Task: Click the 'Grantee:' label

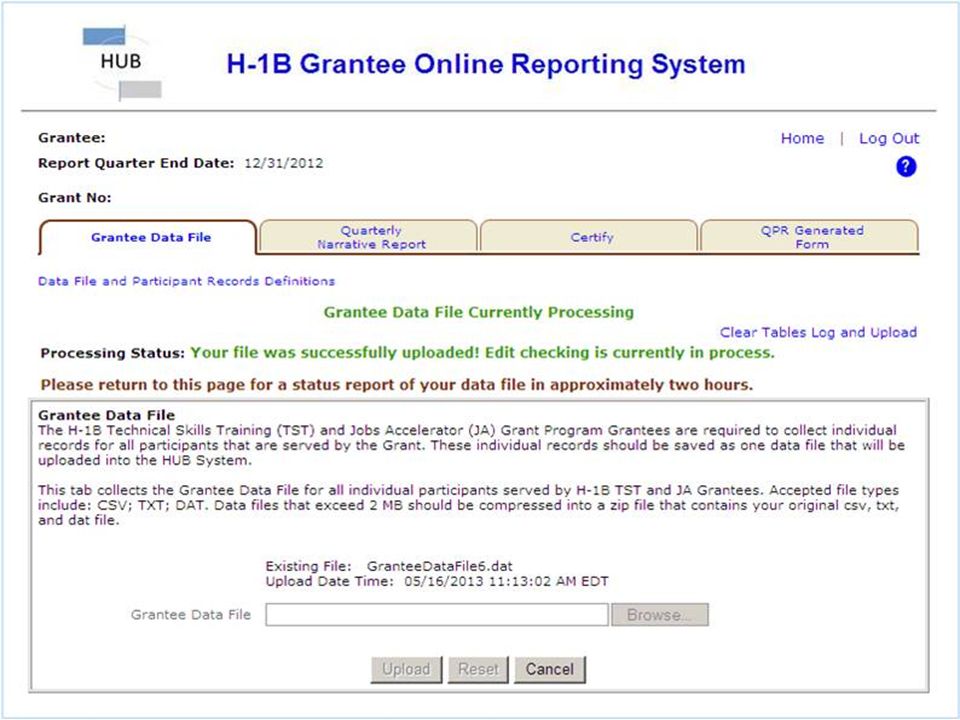Action: tap(72, 138)
